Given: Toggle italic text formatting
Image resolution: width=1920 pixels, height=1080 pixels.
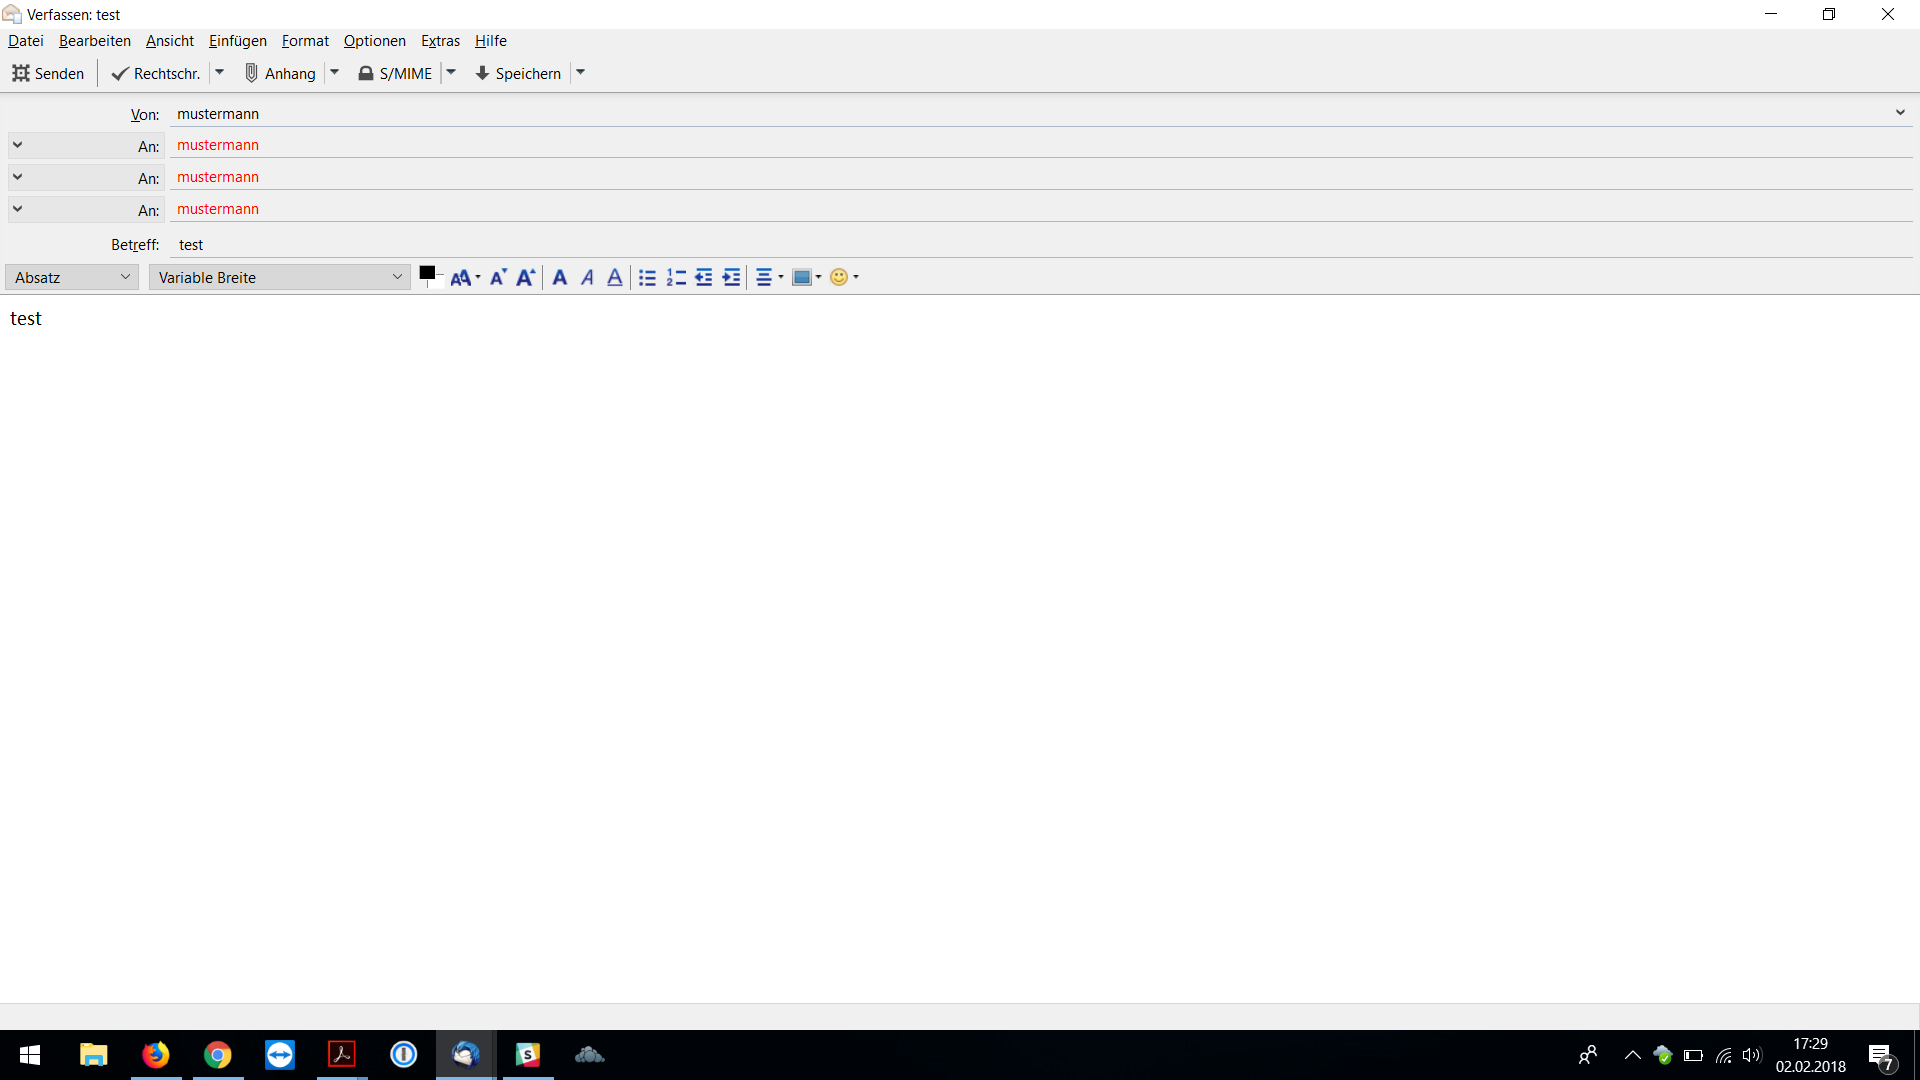Looking at the screenshot, I should tap(588, 278).
